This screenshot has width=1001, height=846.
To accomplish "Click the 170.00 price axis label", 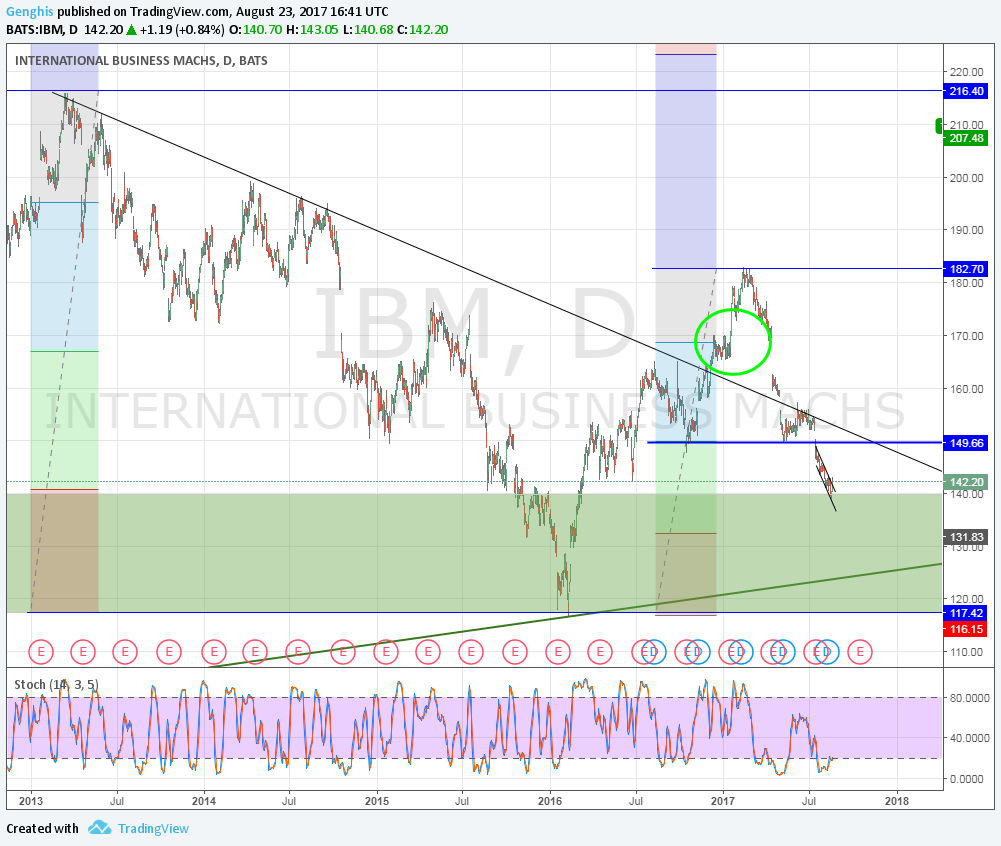I will click(x=966, y=335).
